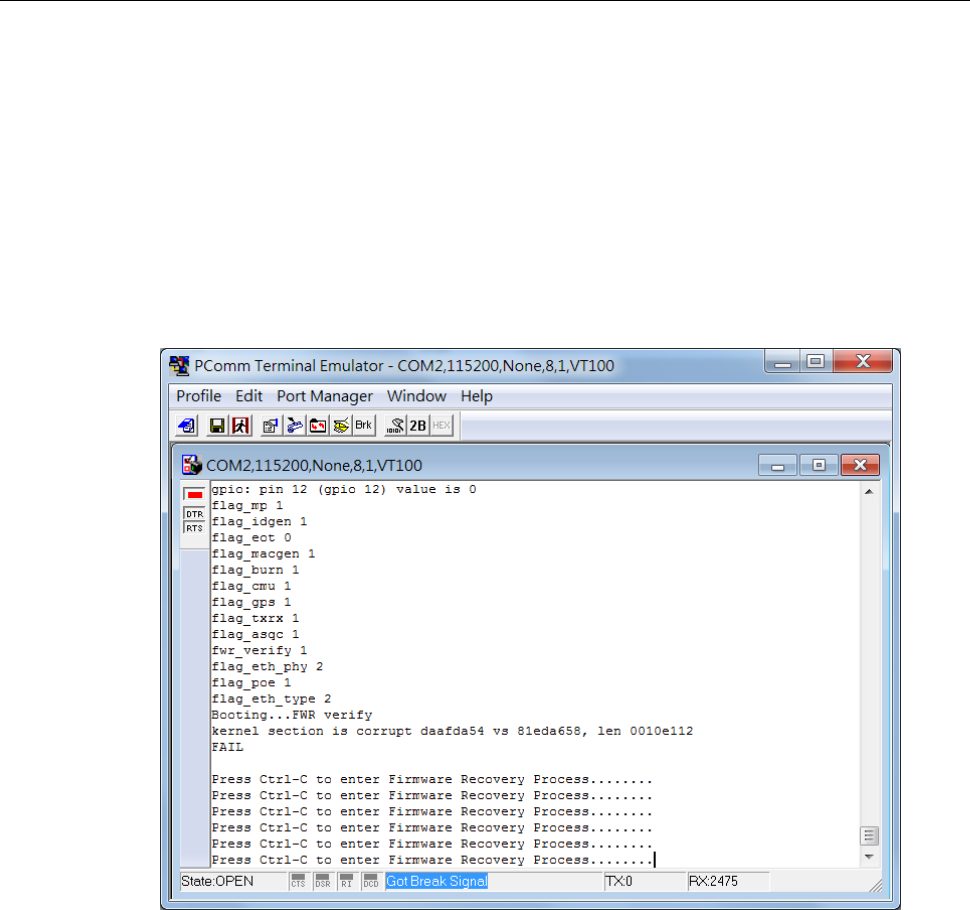Minimize the COM2 child window
The width and height of the screenshot is (970, 910).
(778, 465)
